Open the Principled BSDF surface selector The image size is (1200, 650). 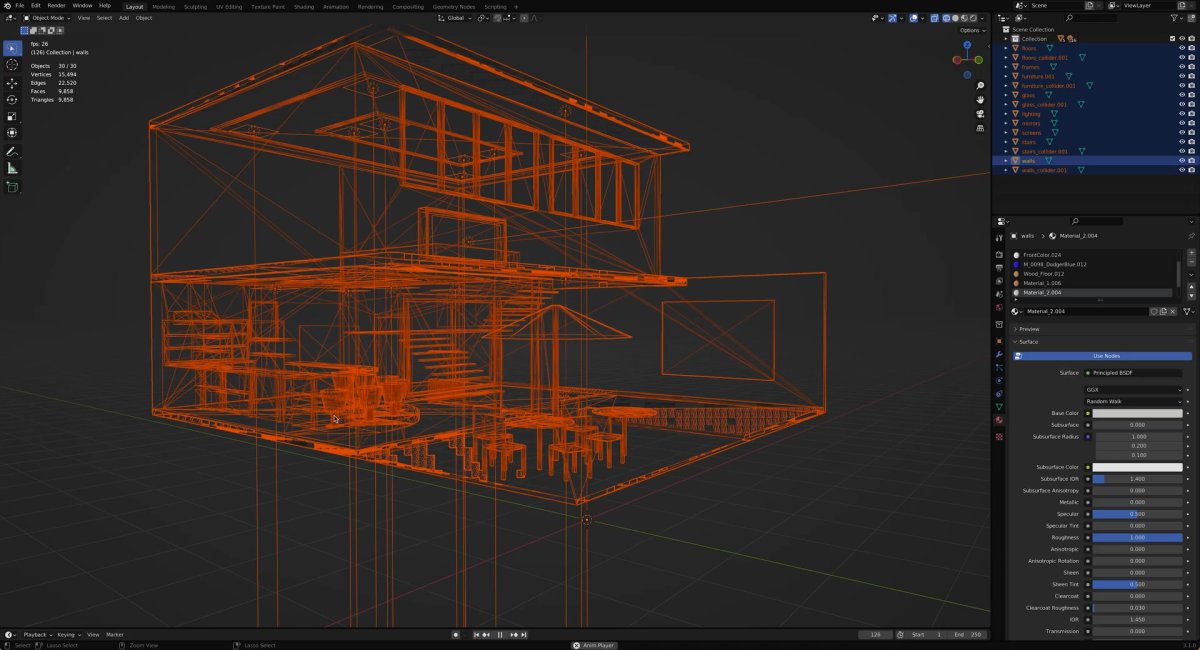(x=1135, y=372)
